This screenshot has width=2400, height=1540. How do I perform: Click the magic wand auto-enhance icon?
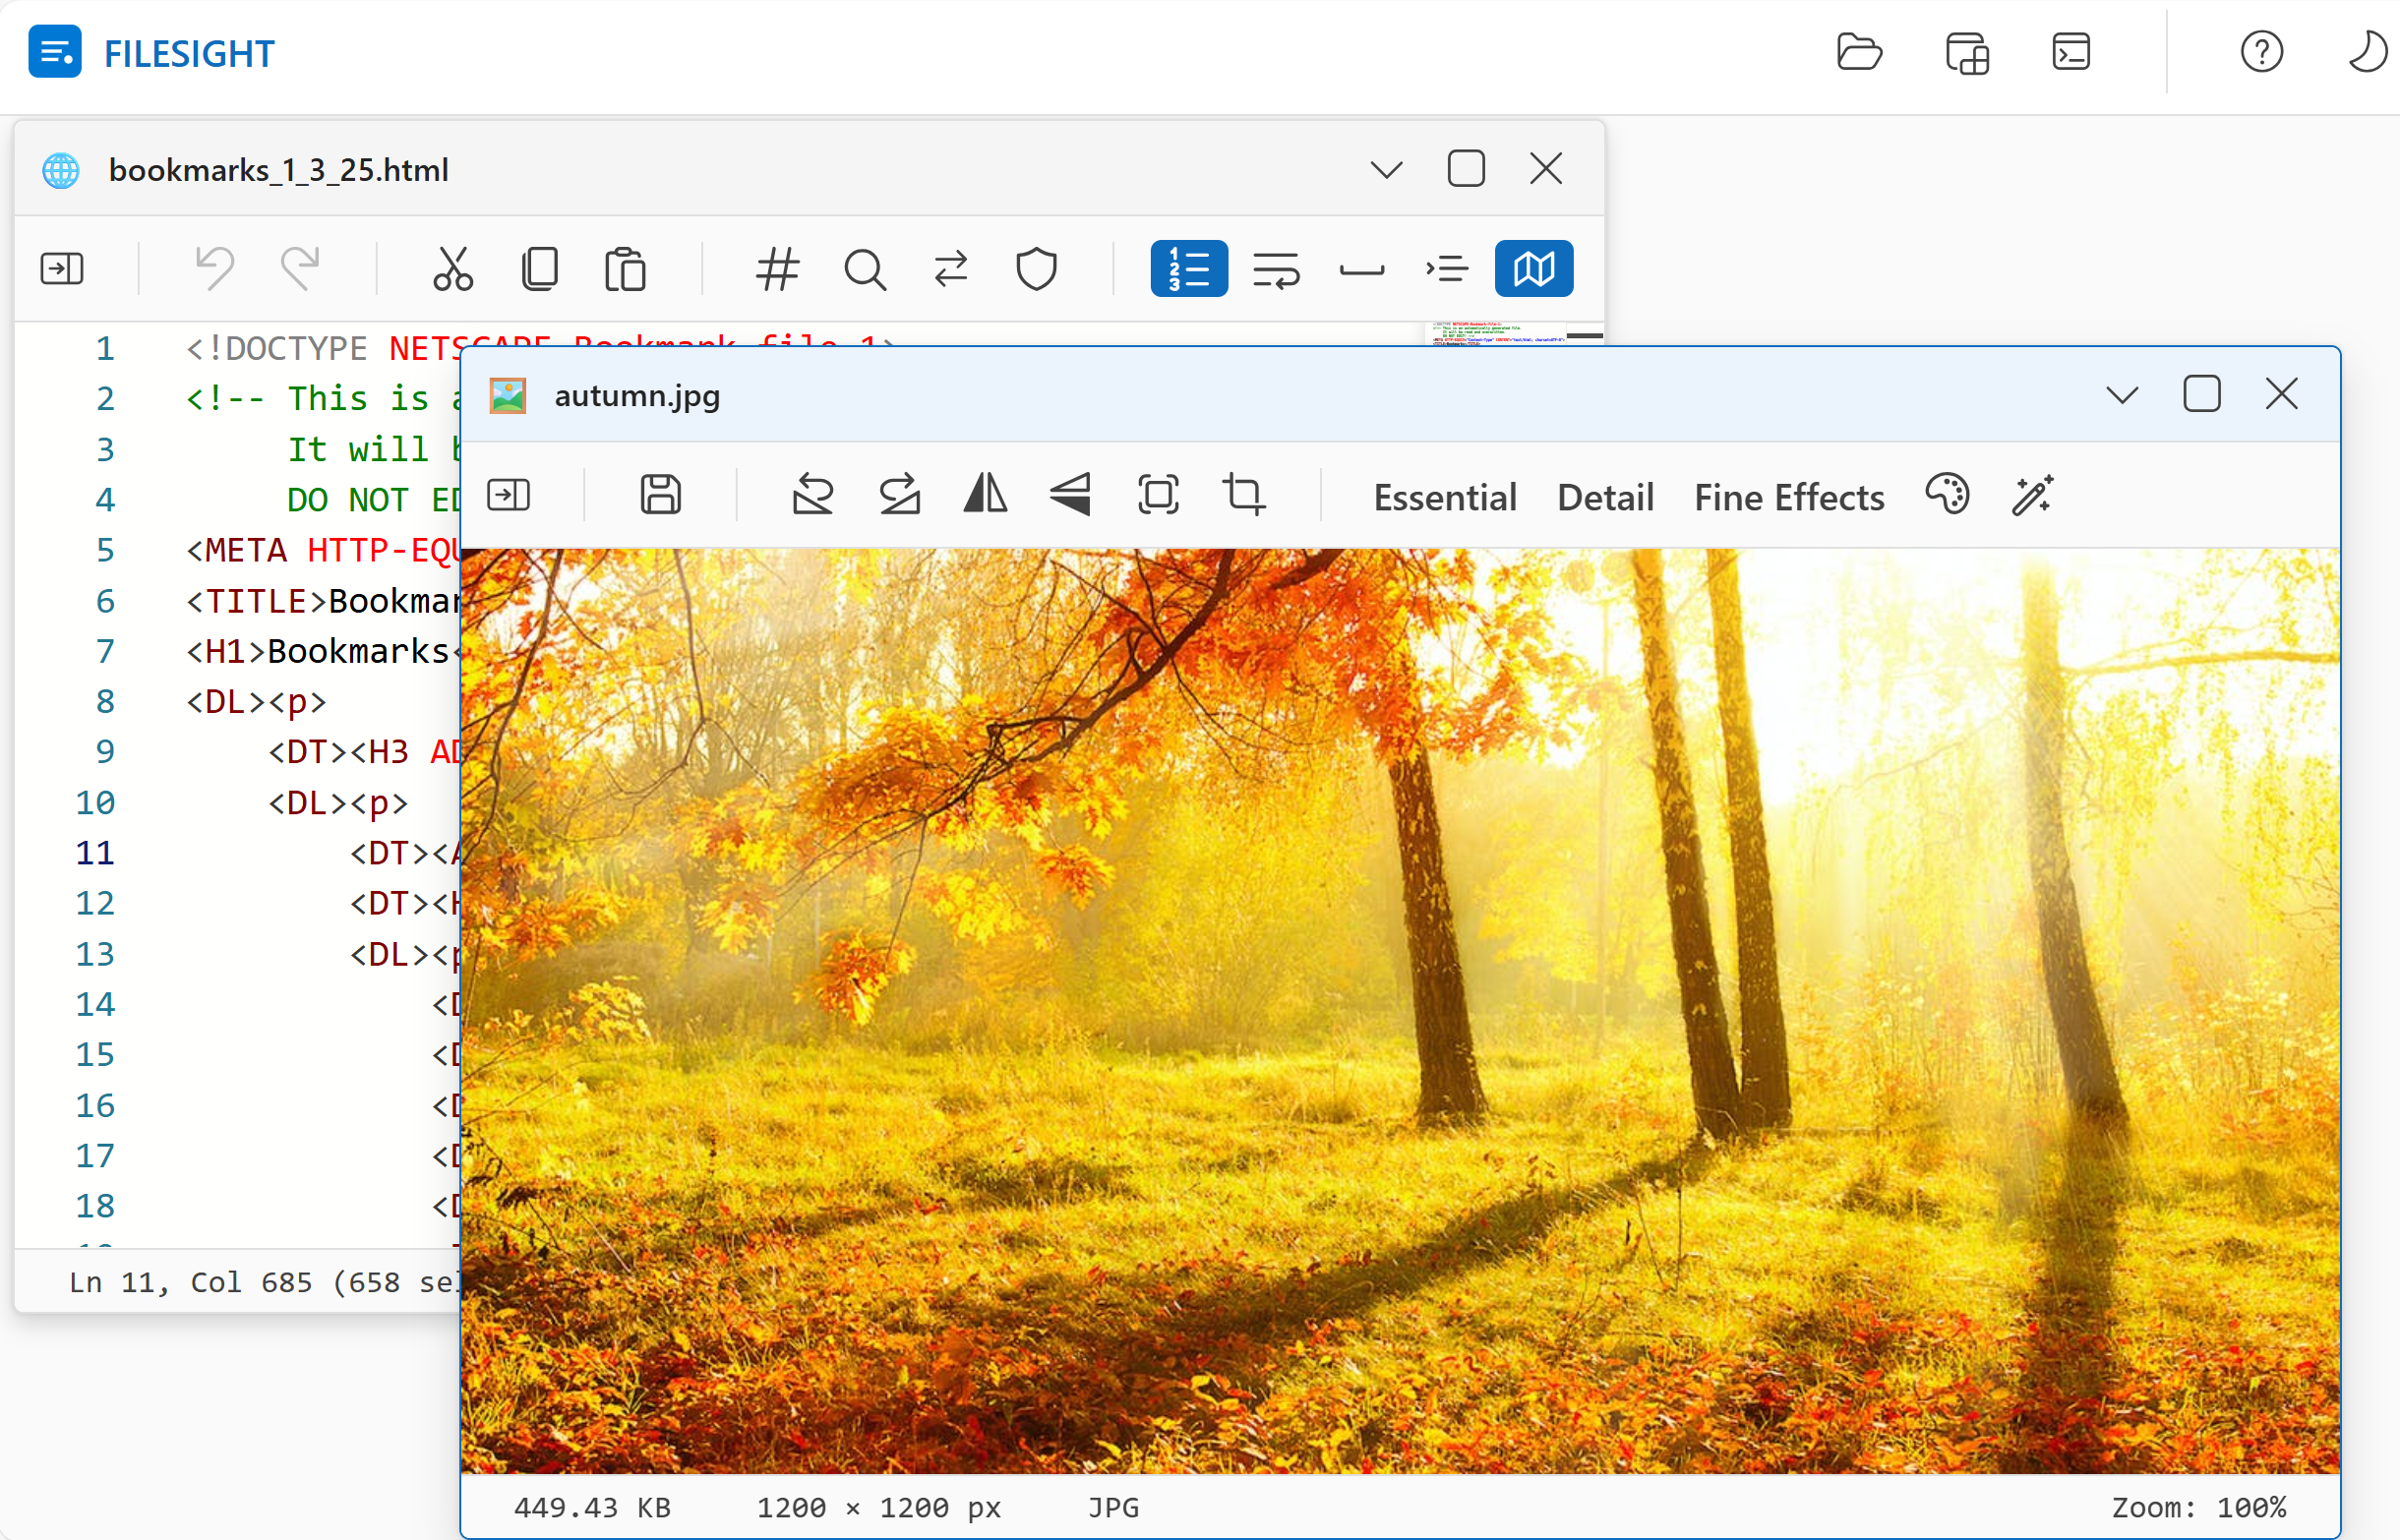pos(2032,495)
